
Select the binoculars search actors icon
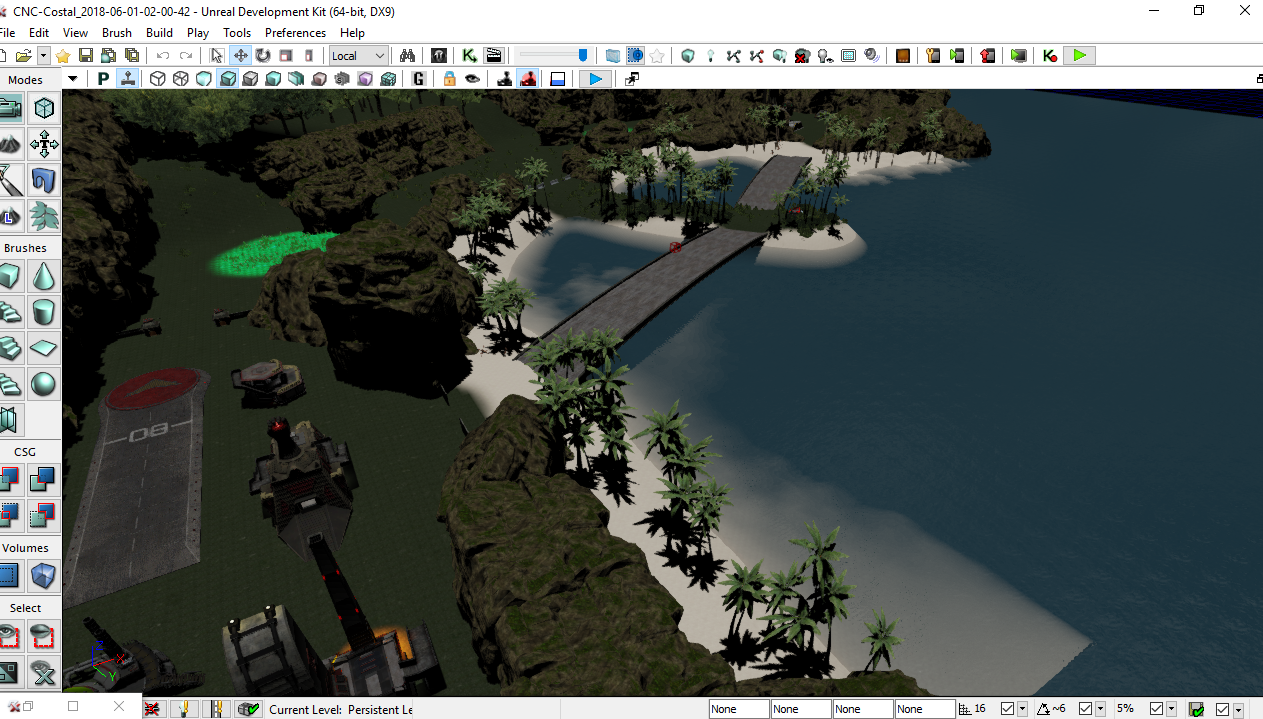(x=407, y=56)
